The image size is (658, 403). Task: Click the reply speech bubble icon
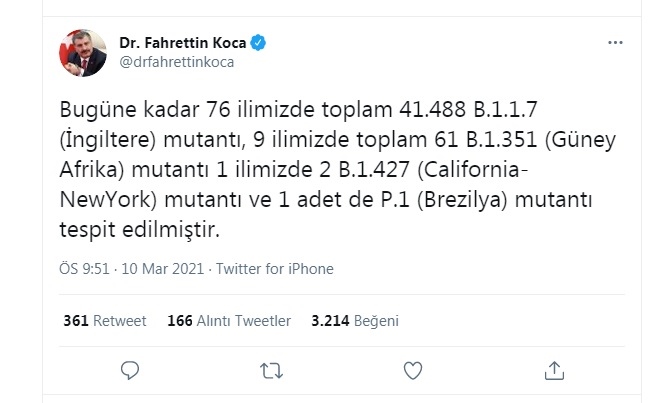click(129, 372)
